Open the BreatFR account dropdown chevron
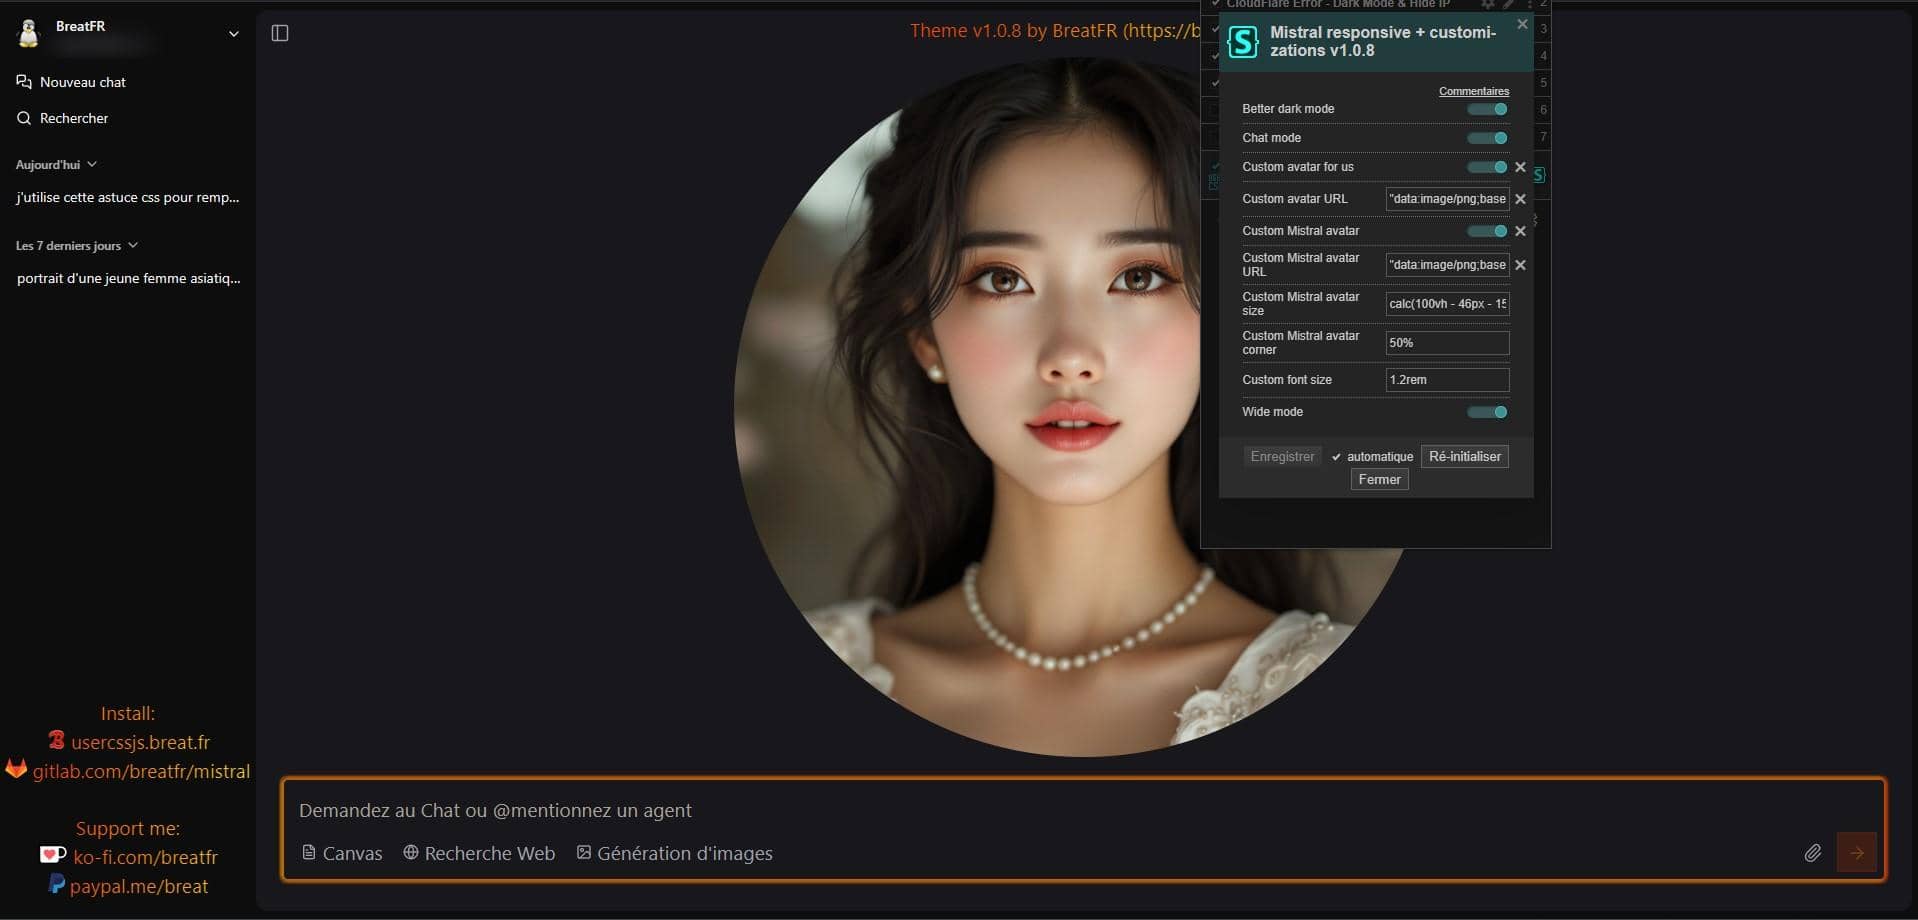The image size is (1918, 920). click(234, 34)
